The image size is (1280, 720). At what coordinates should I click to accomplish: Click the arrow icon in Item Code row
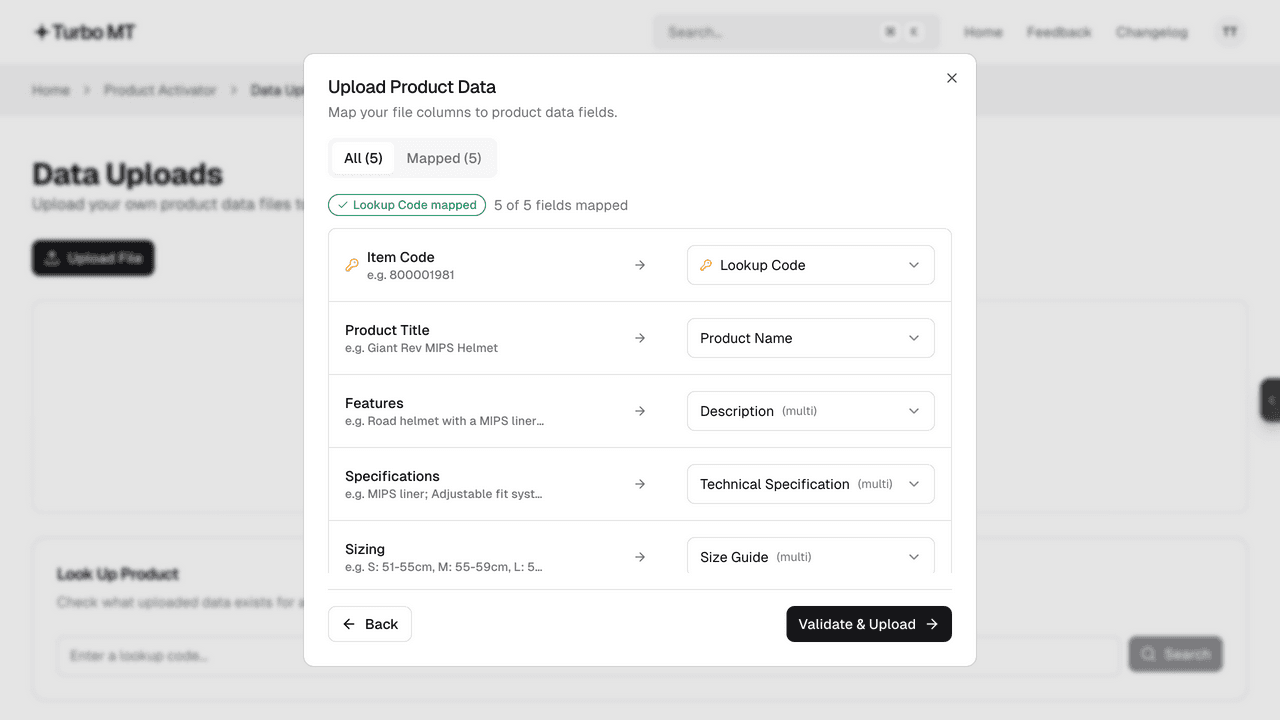click(640, 265)
